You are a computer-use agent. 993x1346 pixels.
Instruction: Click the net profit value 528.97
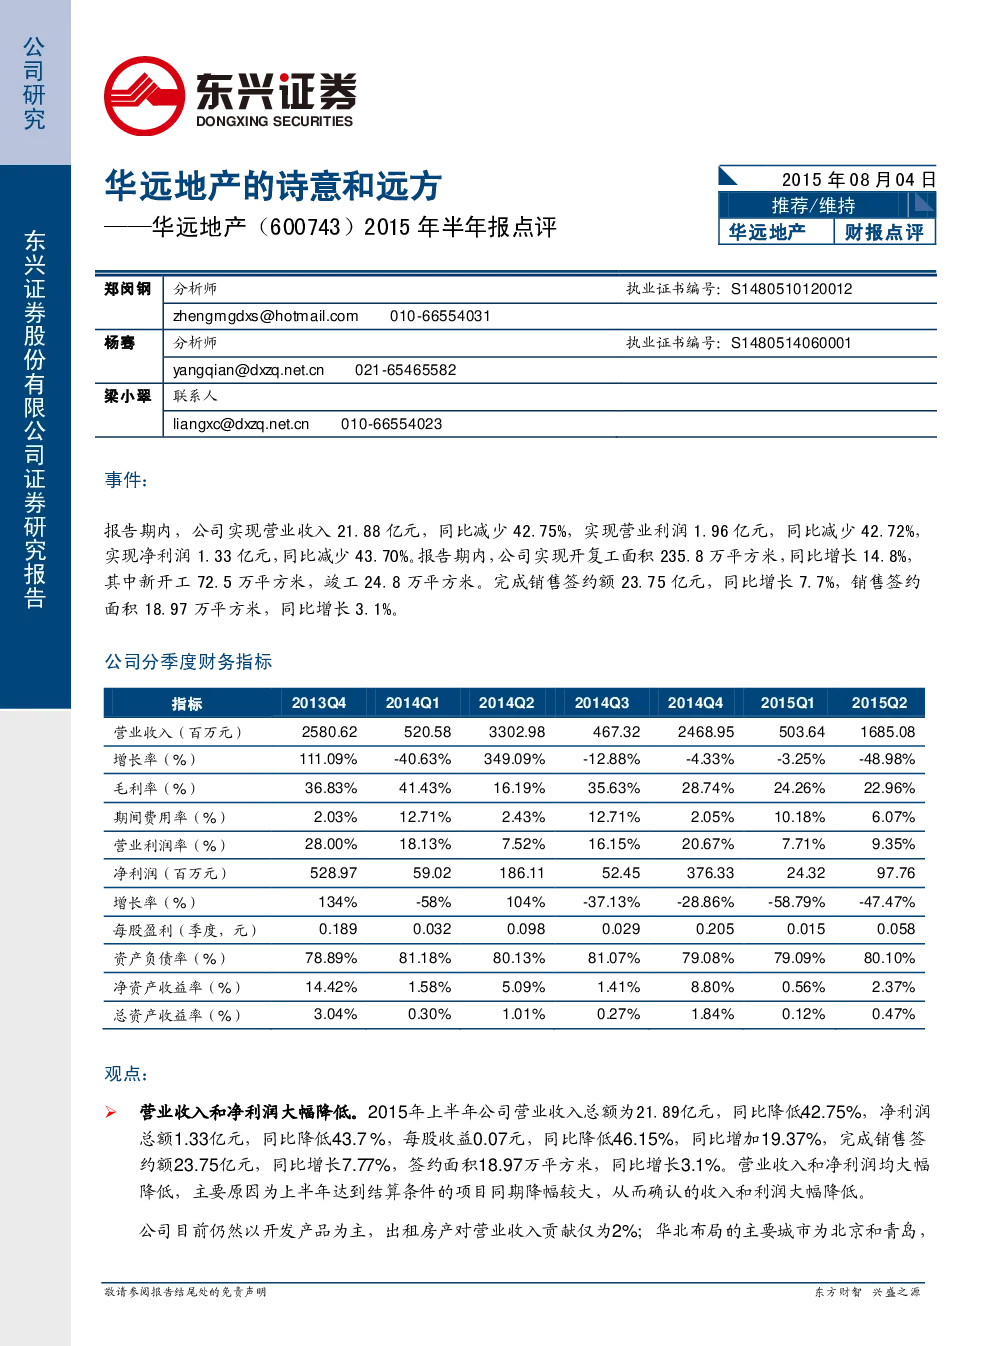333,873
